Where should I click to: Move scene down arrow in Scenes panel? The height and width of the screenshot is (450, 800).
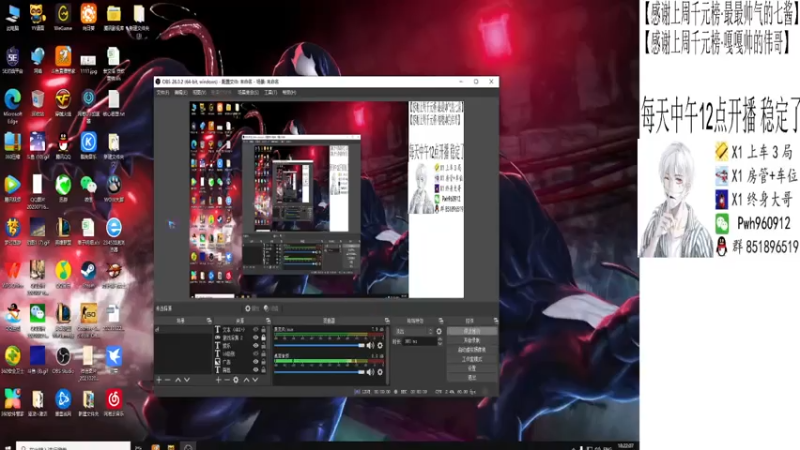point(187,380)
